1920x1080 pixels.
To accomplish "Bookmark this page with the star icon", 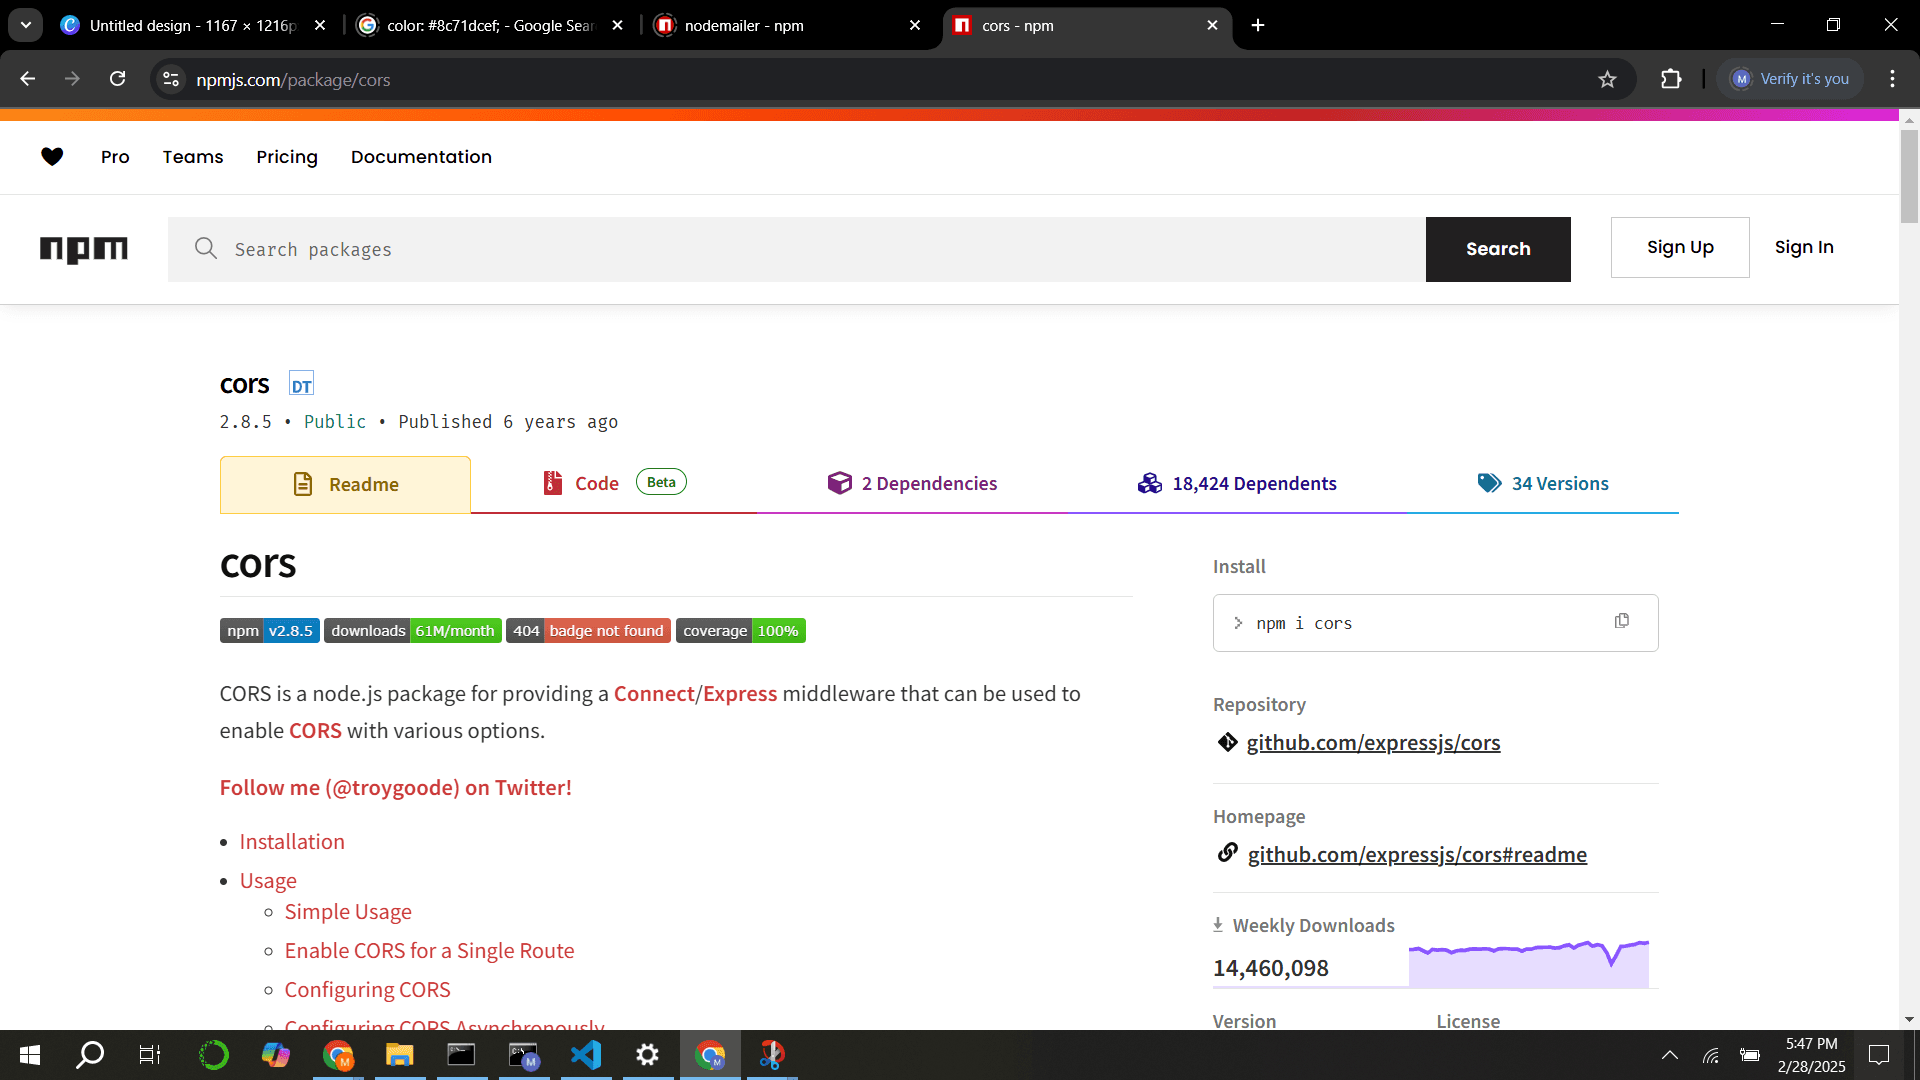I will pos(1607,79).
